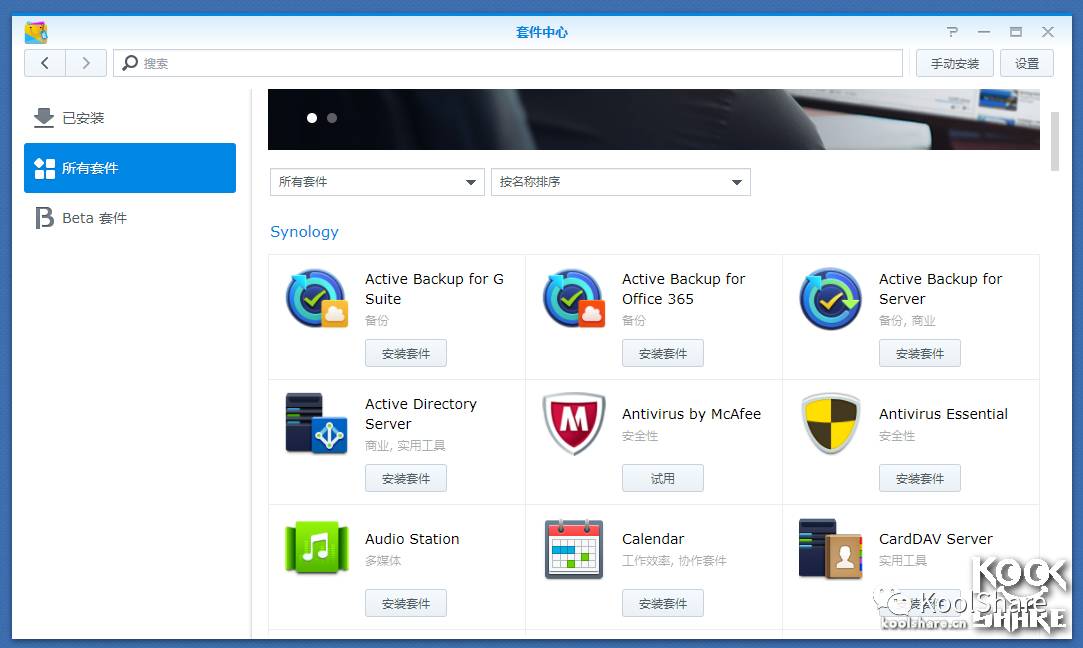
Task: Click the promotional banner image
Action: coord(653,119)
